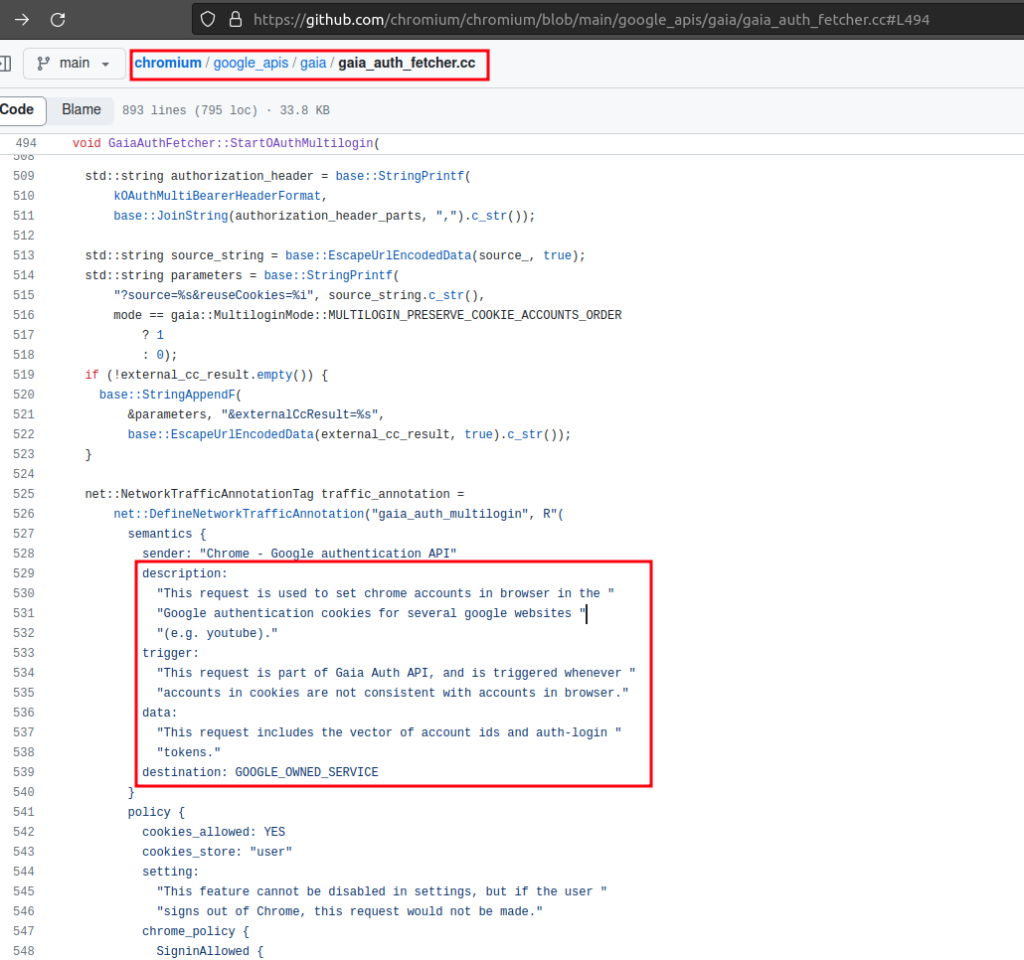
Task: Select line number 539
Action: pyautogui.click(x=24, y=772)
